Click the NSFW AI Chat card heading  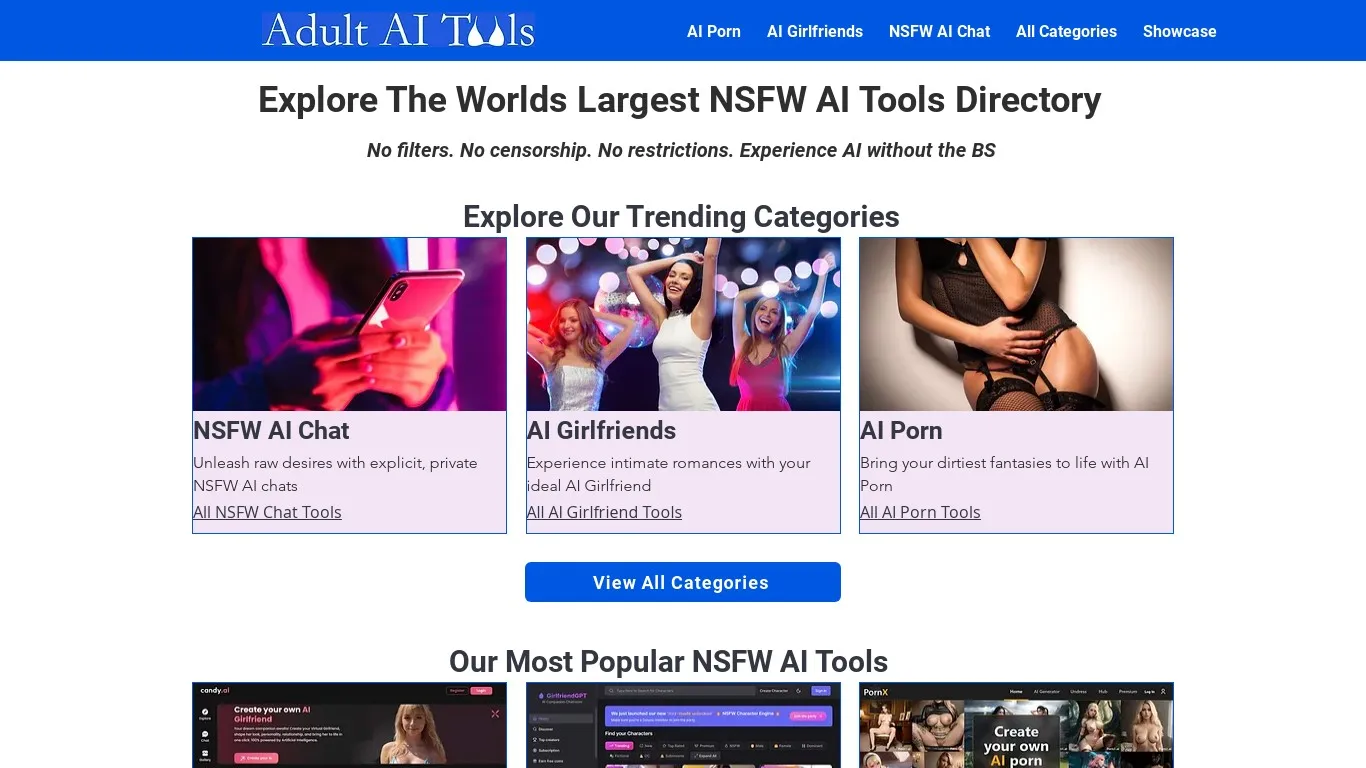click(x=271, y=430)
